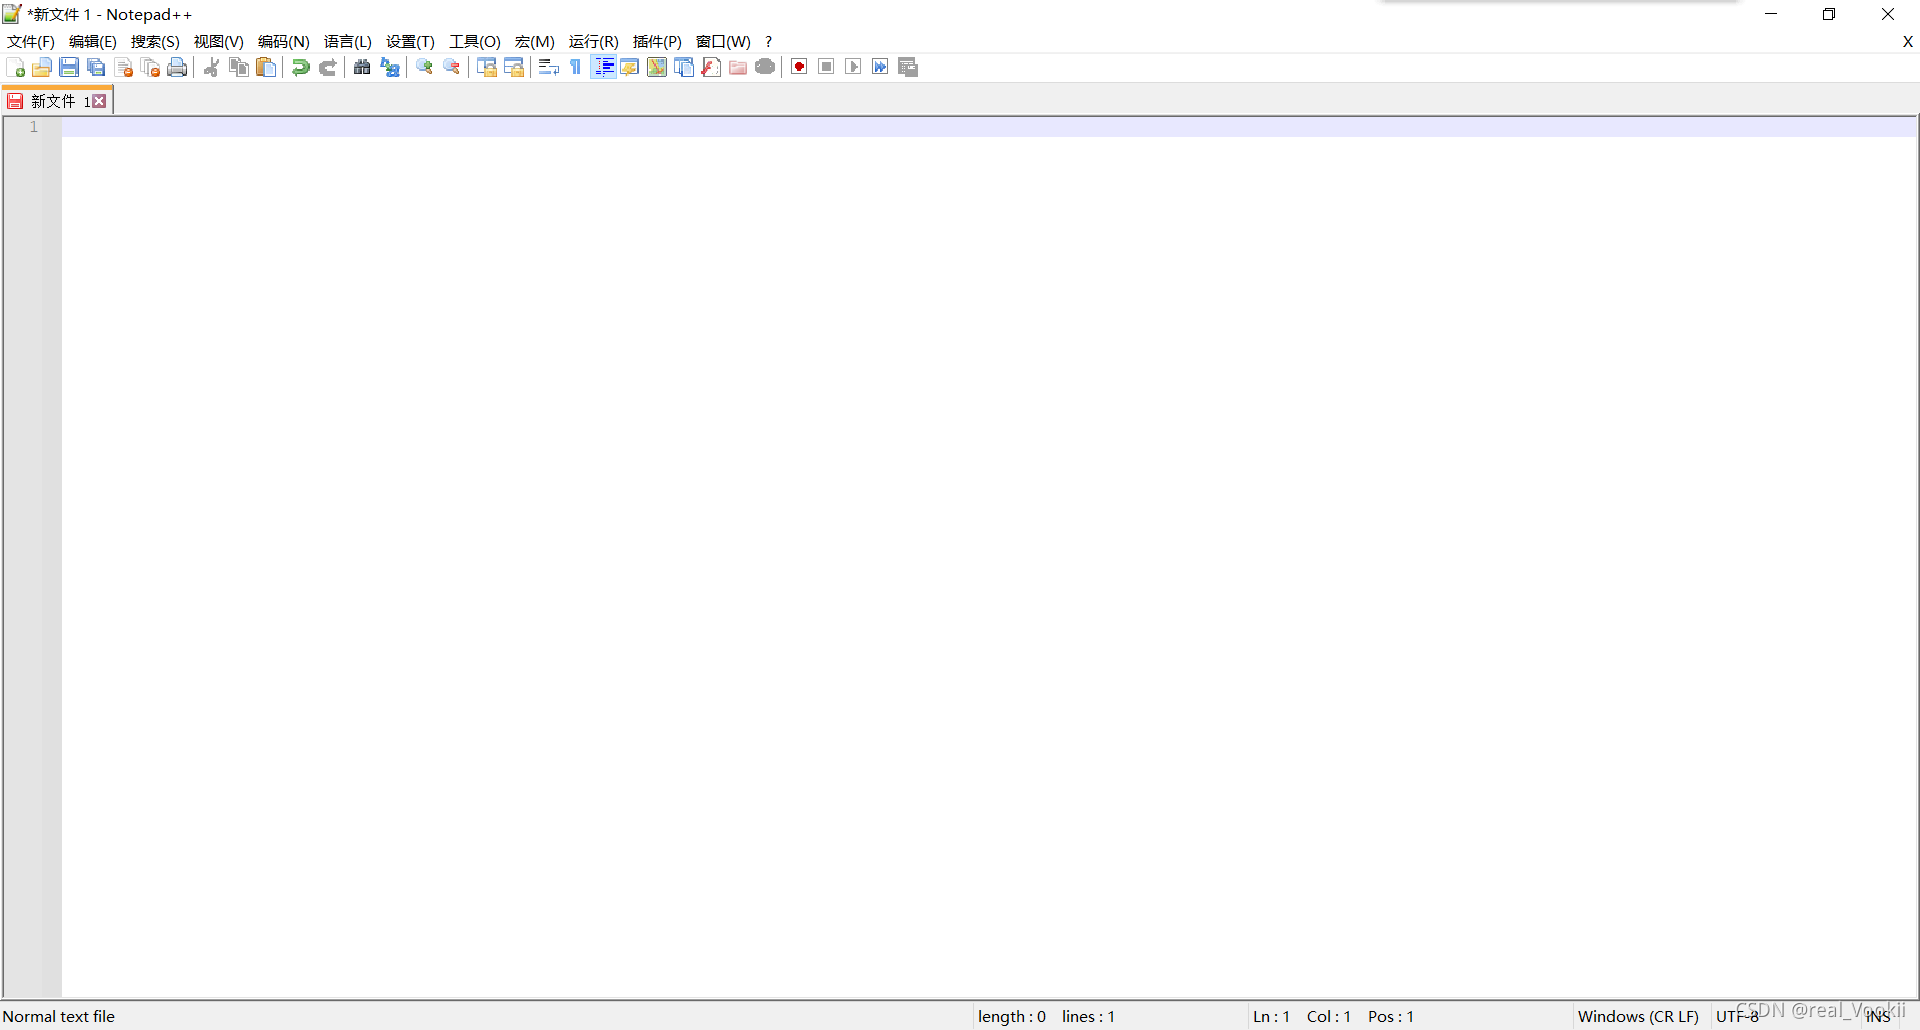Restore down the Notepad++ window
1920x1030 pixels.
1829,14
